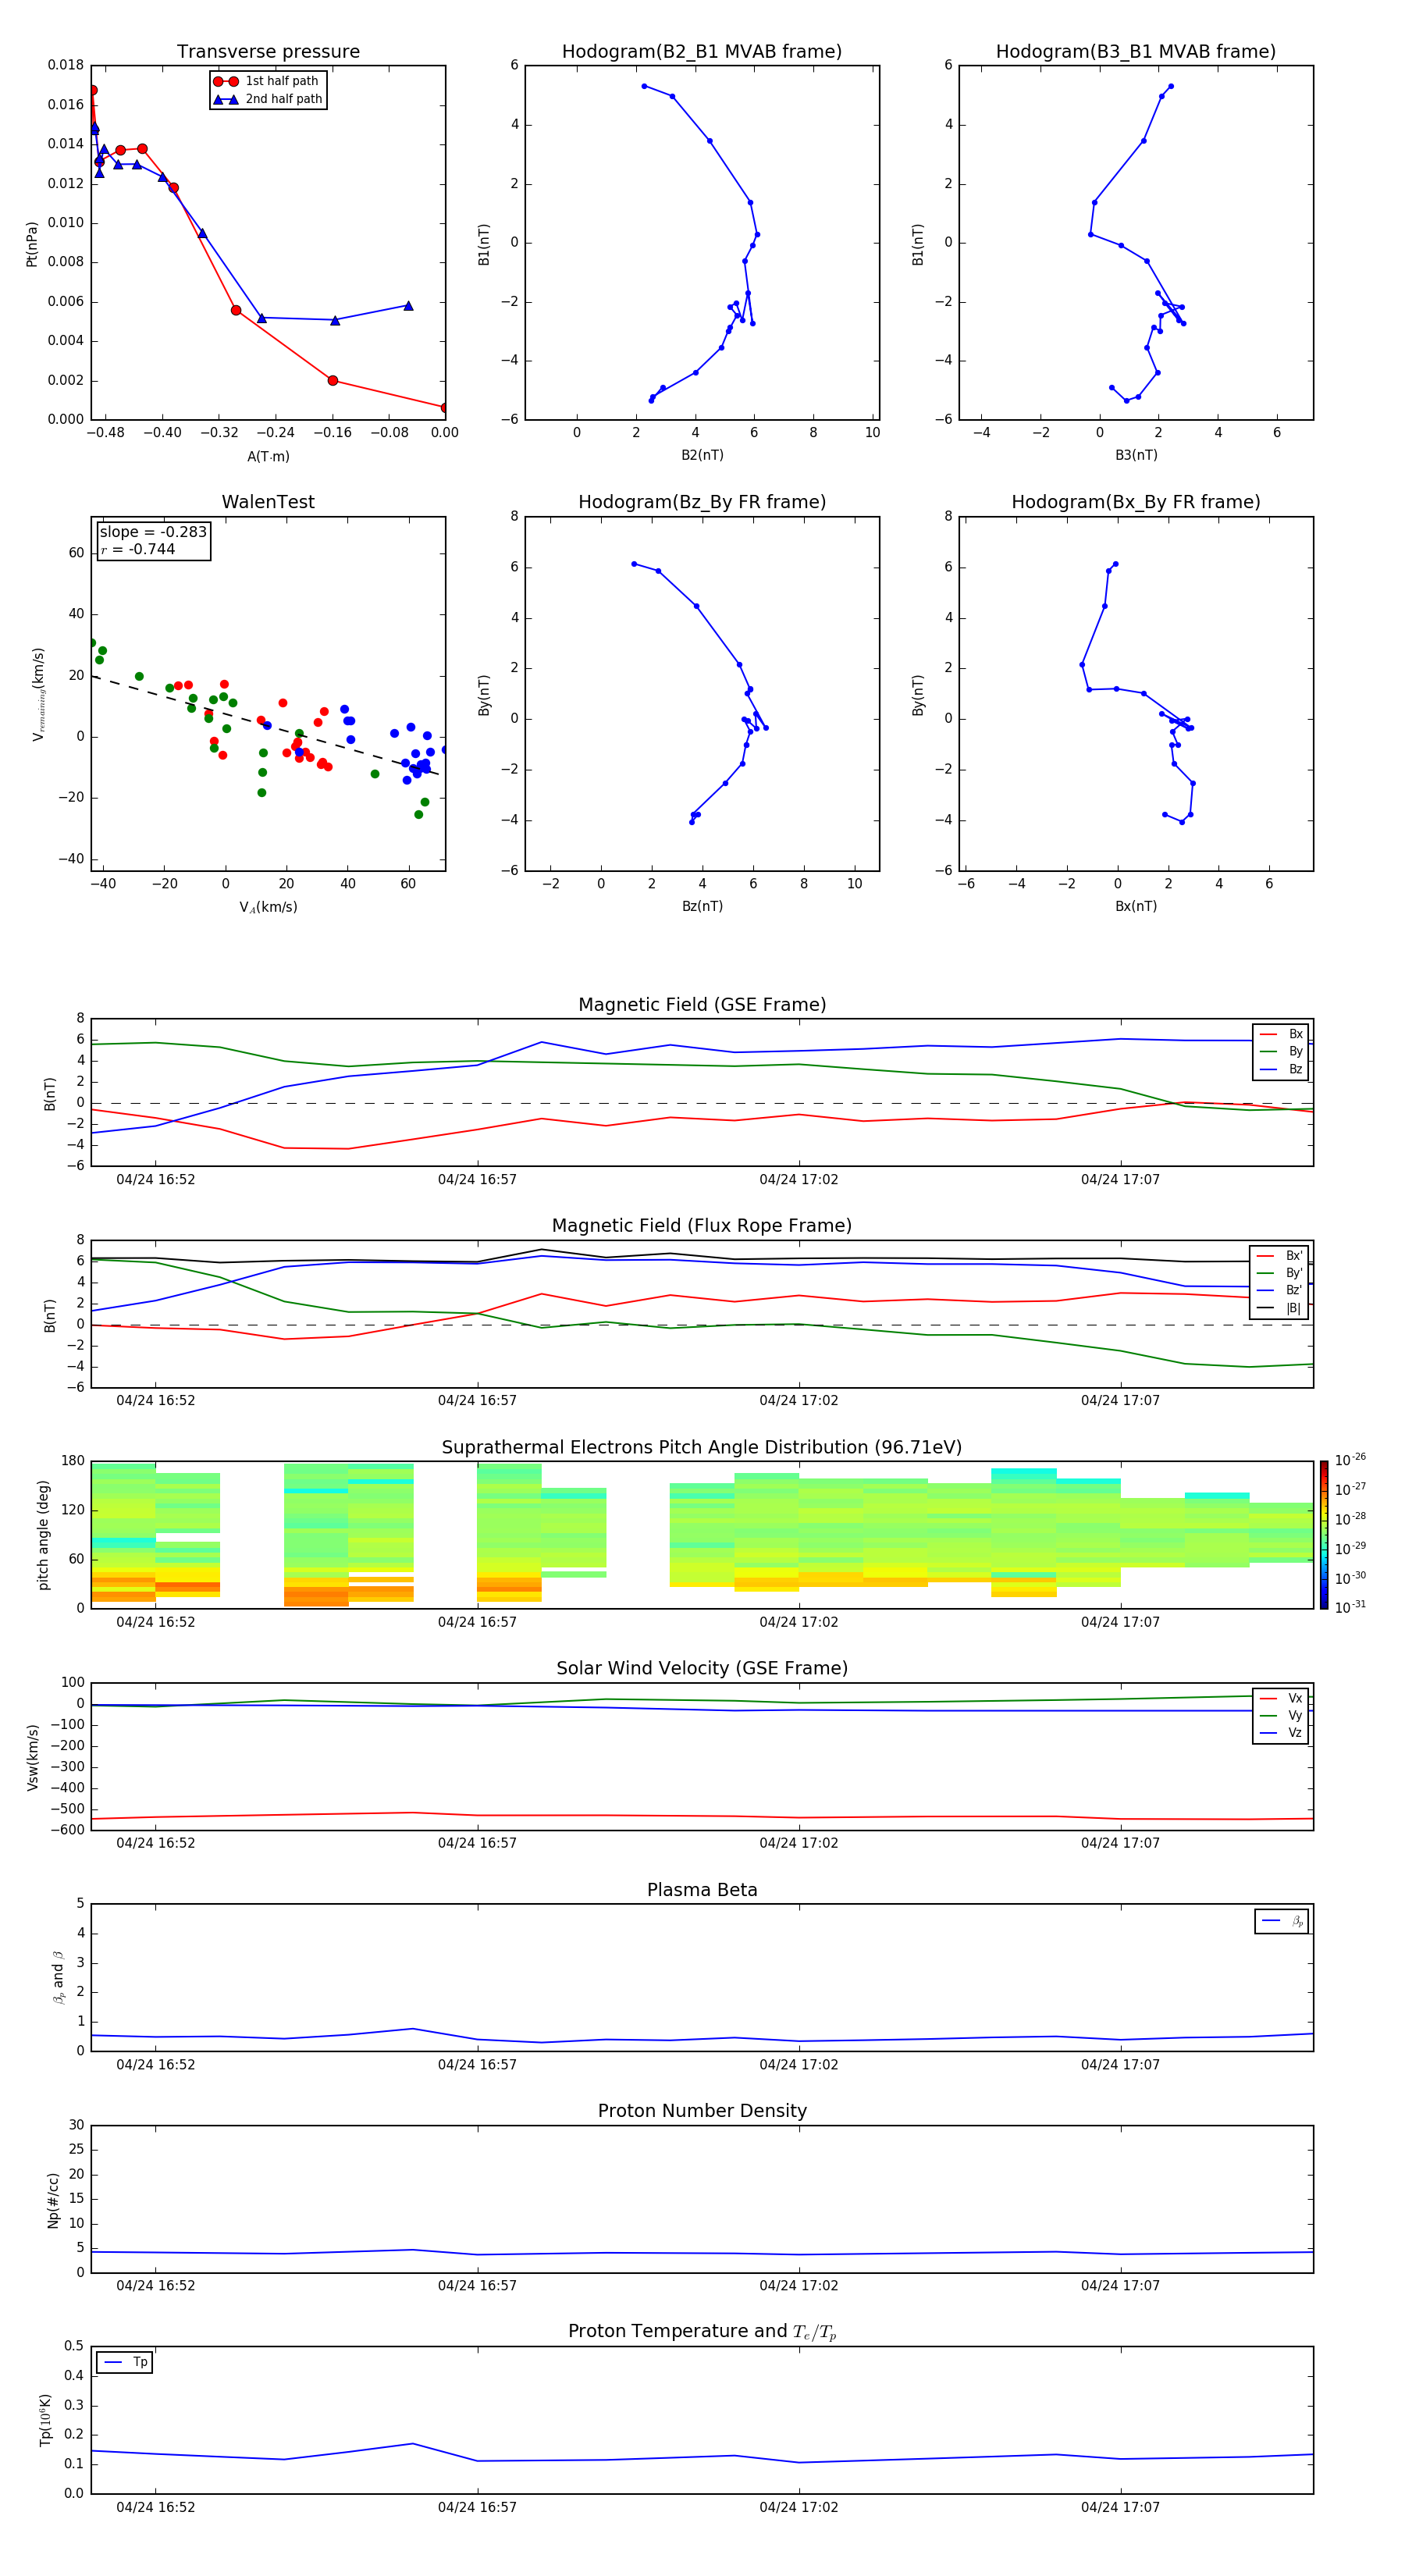
Task: Select the Vy legend entry in the Solar Wind Velocity panel
Action: [1281, 1715]
